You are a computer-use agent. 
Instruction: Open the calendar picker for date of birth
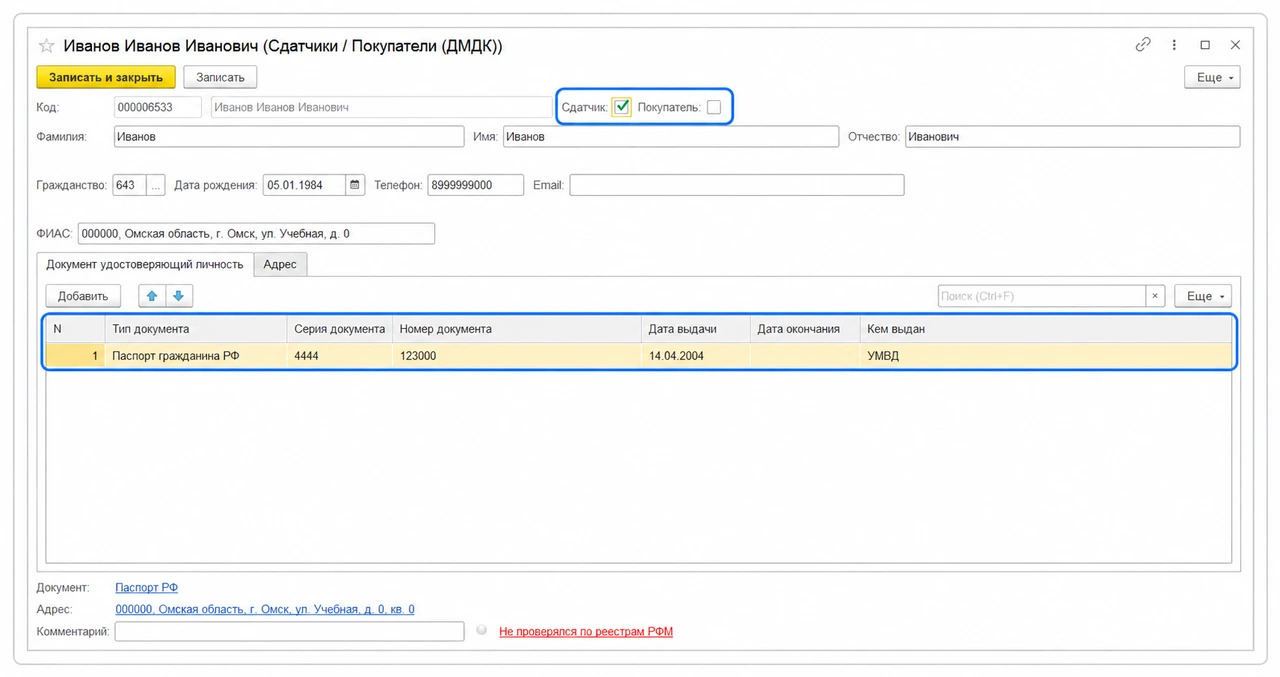pos(356,185)
